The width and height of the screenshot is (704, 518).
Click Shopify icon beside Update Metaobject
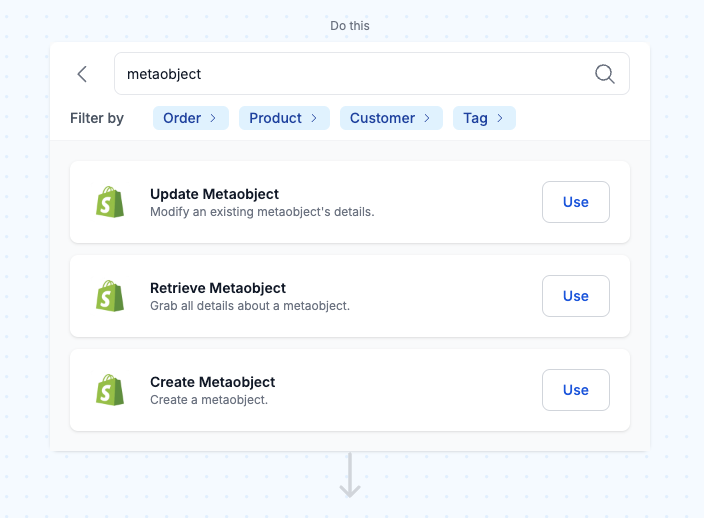110,202
